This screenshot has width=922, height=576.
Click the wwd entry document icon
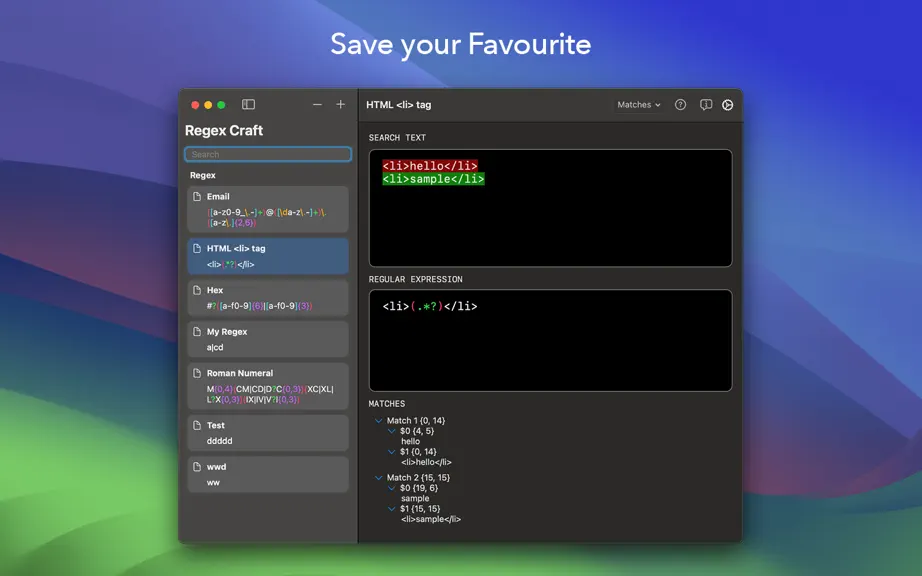[x=197, y=467]
